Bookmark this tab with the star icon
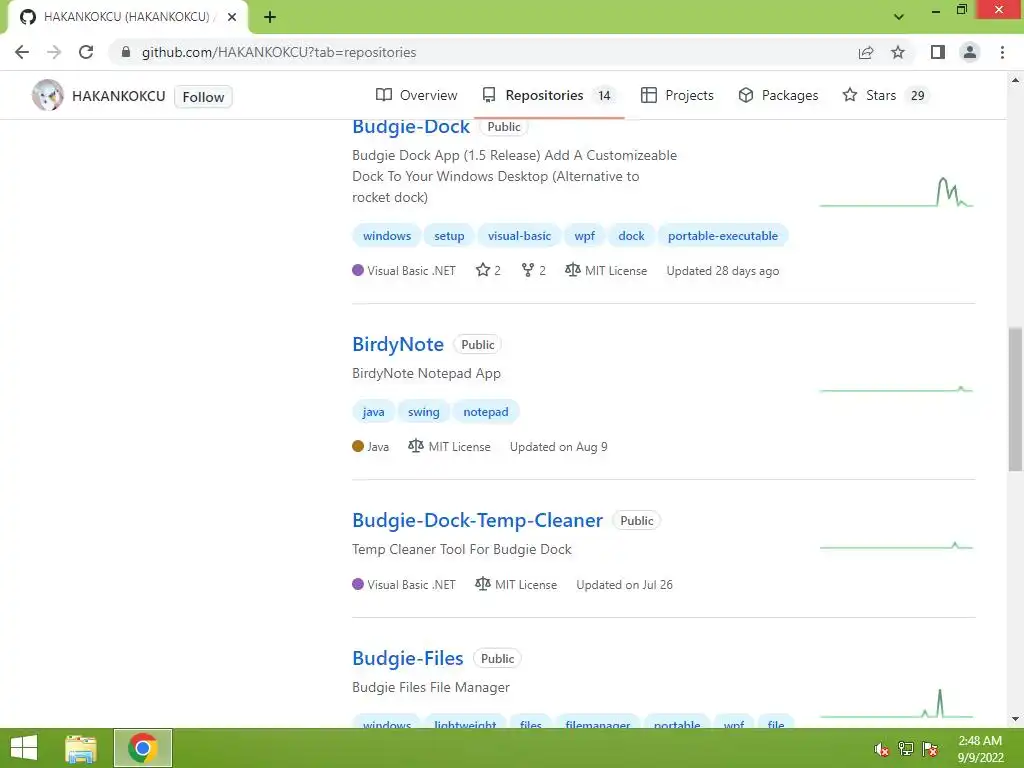1024x768 pixels. [898, 52]
